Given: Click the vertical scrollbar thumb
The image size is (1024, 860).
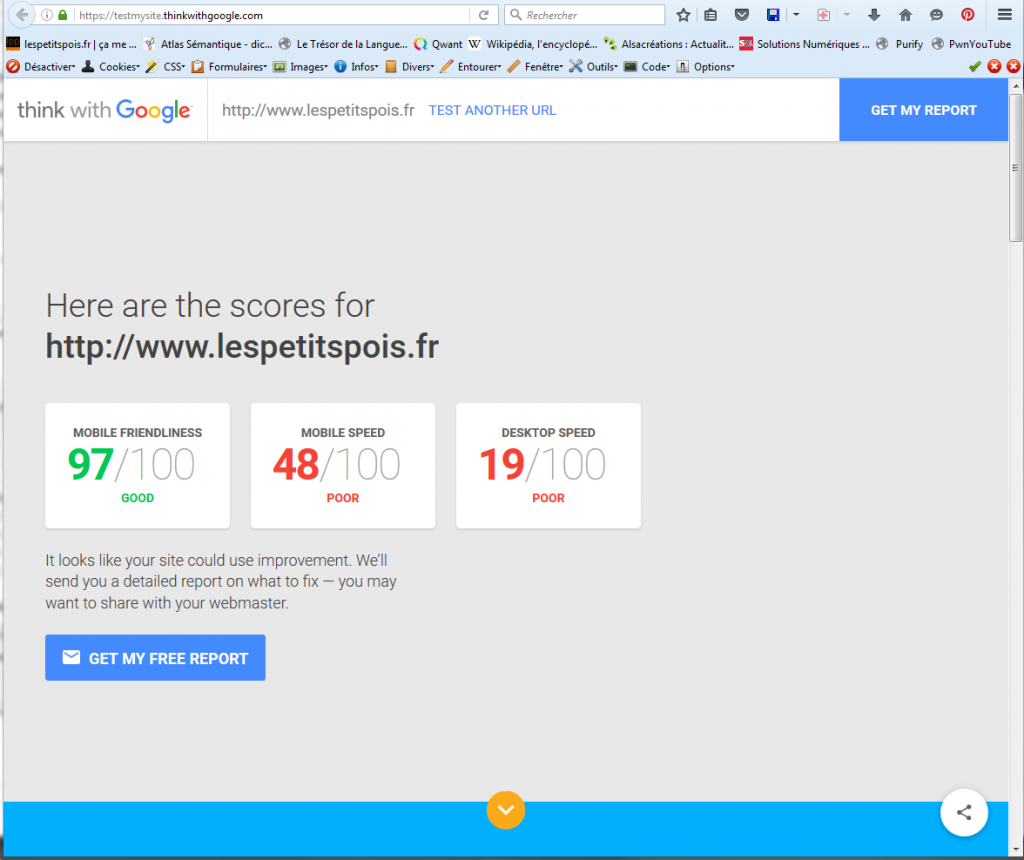Looking at the screenshot, I should [x=1016, y=168].
